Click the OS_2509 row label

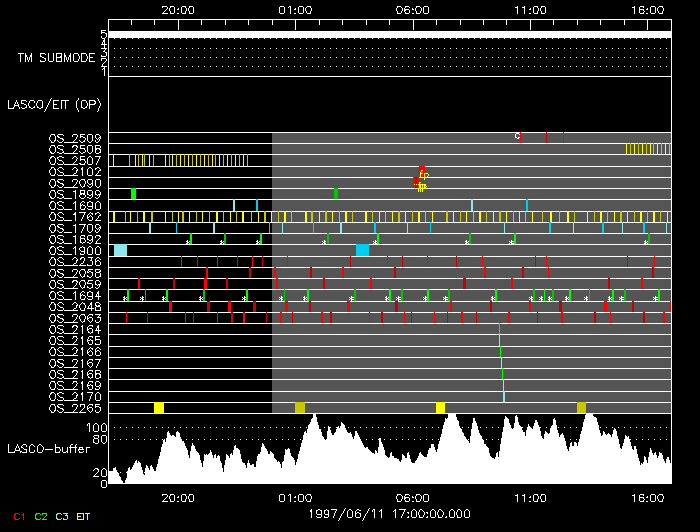74,137
